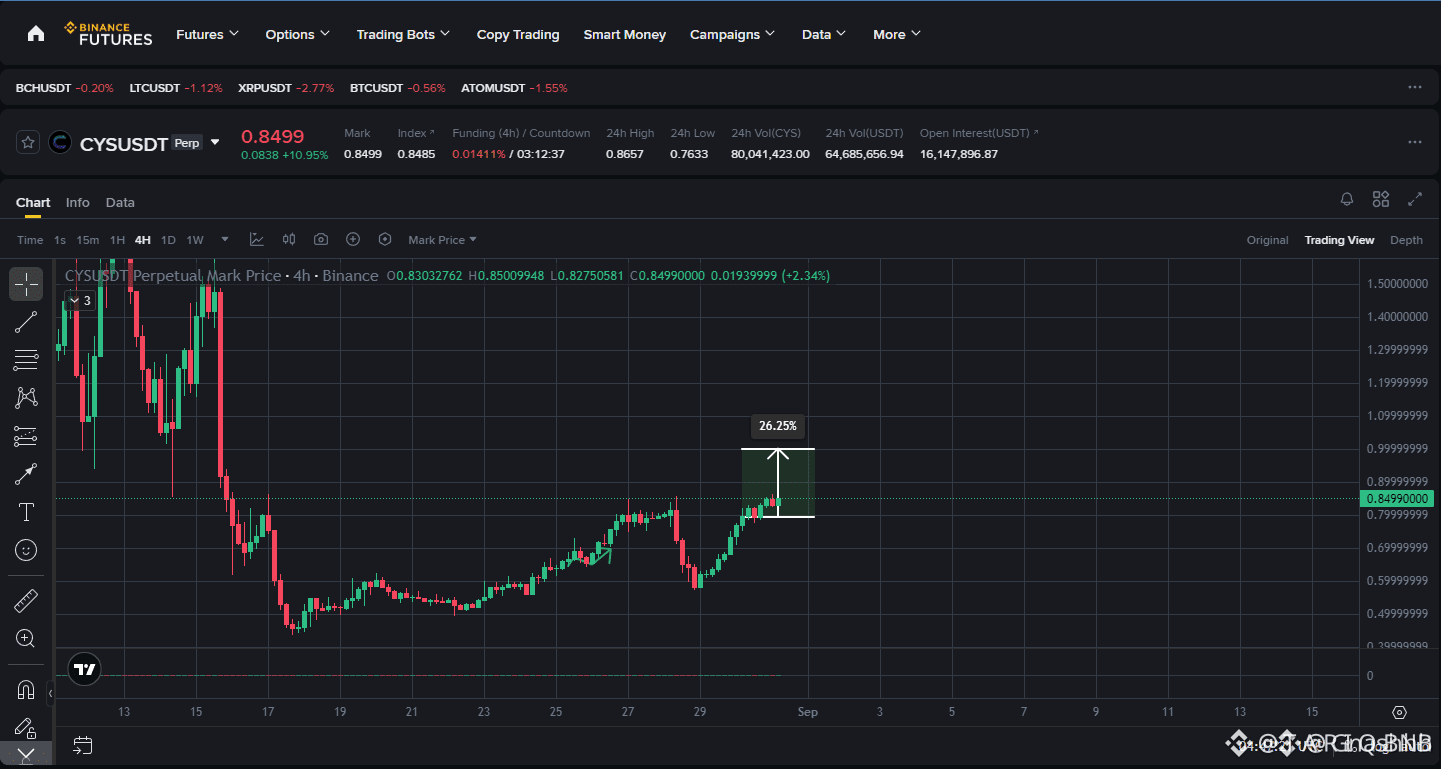Expand more drawing toolbar items at the bottom
Screen dimensions: 1441x769
click(x=26, y=754)
